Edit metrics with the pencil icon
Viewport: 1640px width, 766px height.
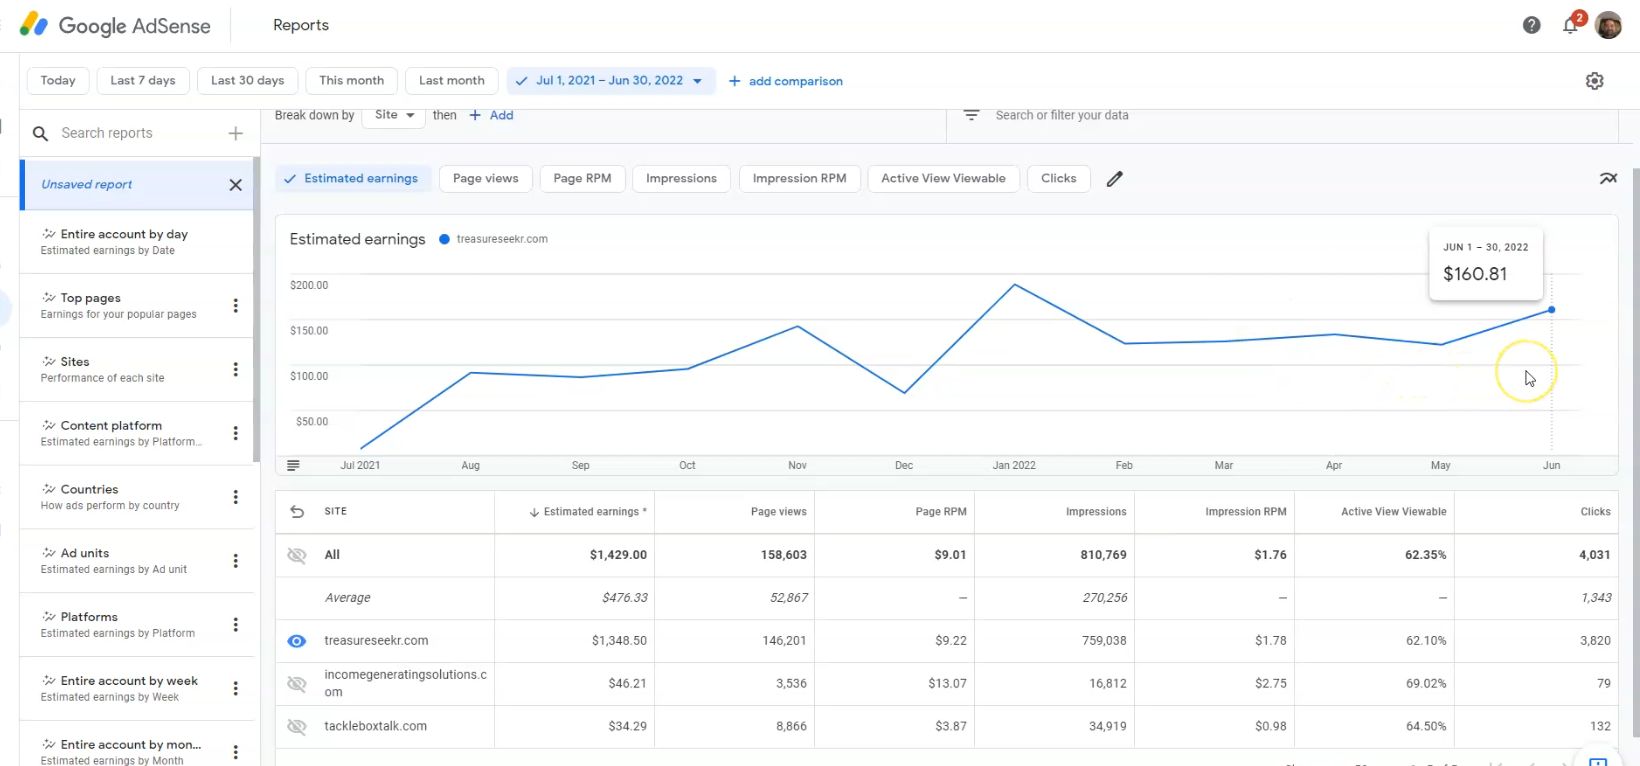pyautogui.click(x=1115, y=179)
